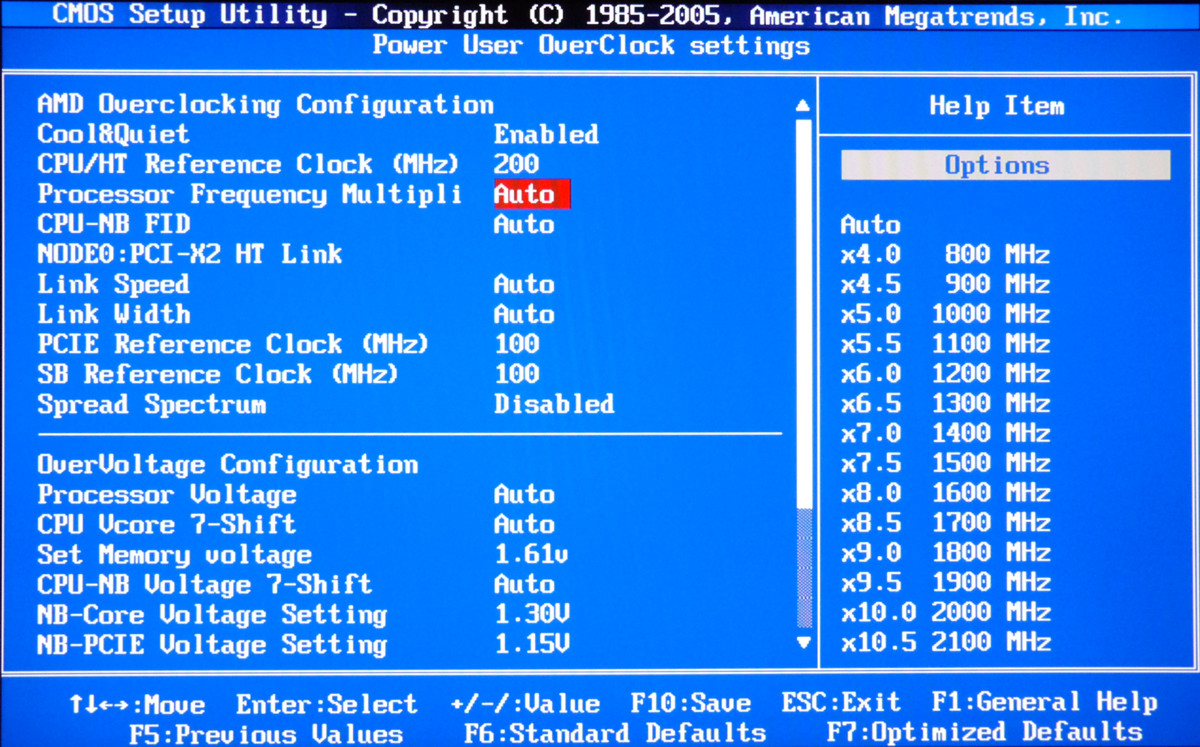
Task: Open the 1.61v value for Set Memory voltage
Action: (x=532, y=555)
